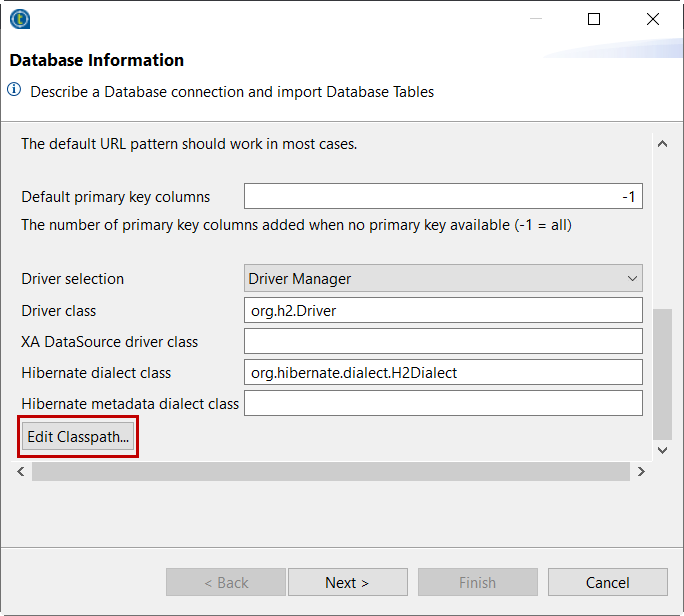Click the vertical scrollbar thumb
684x616 pixels.
[x=662, y=374]
